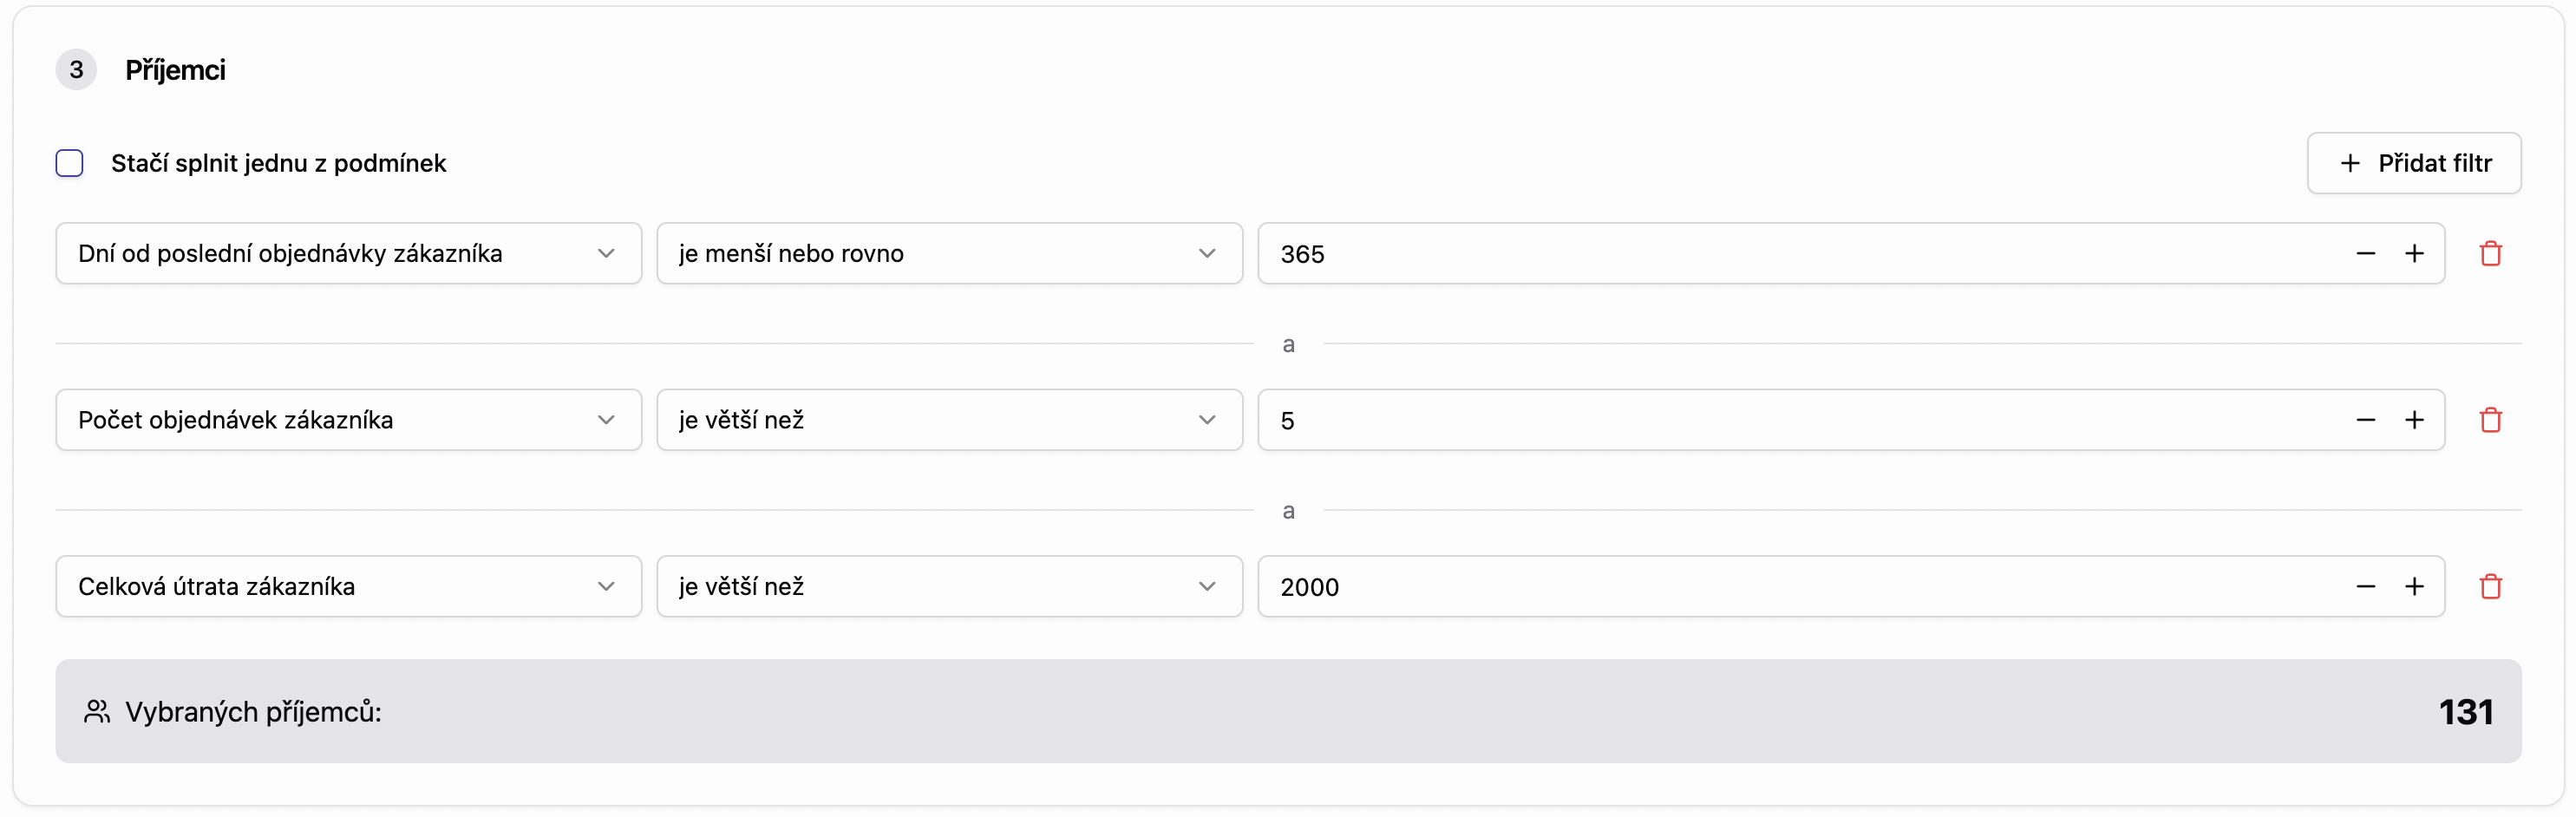Increase the 365 days value with plus
Viewport: 2576px width, 817px height.
(x=2414, y=254)
